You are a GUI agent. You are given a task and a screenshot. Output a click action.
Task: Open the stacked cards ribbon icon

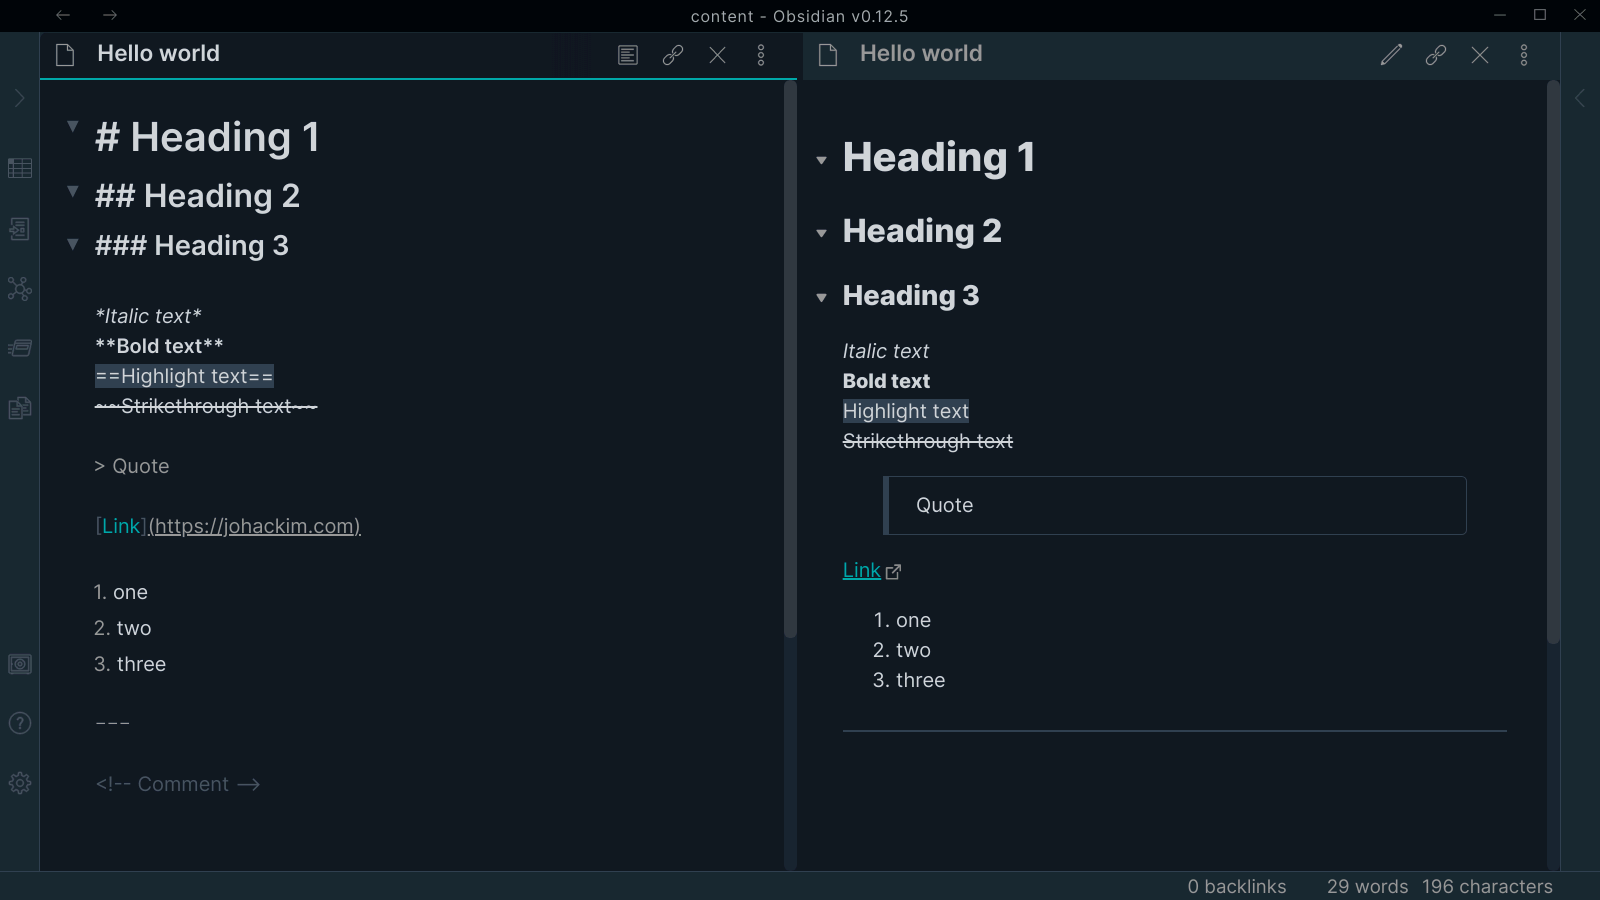click(x=20, y=348)
